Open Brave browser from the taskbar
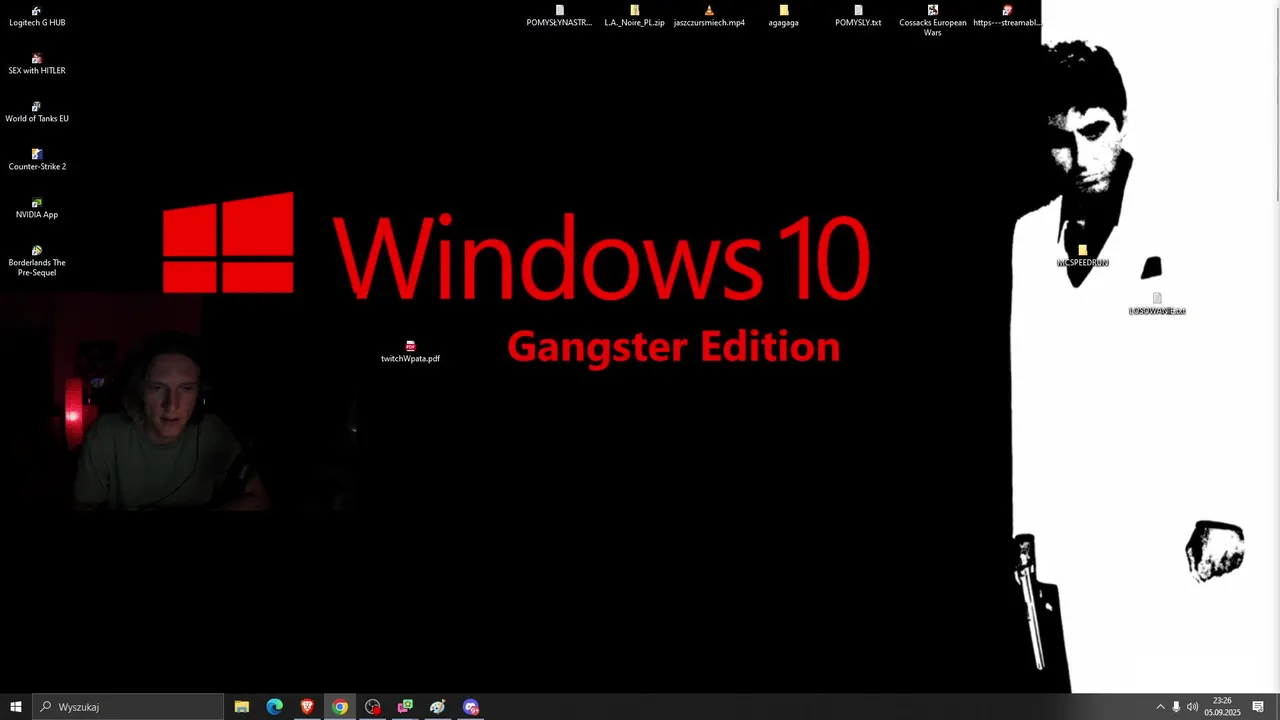The image size is (1280, 720). [x=307, y=707]
